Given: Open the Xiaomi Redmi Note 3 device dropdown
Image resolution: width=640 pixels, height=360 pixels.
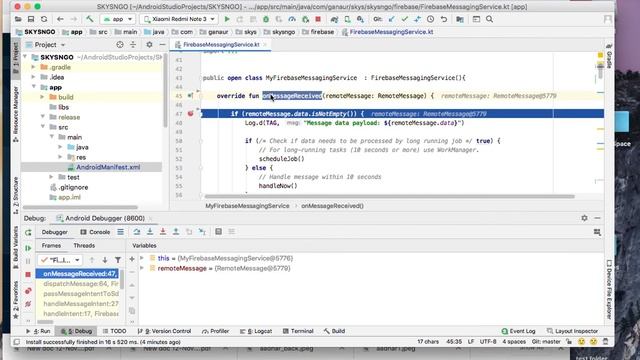Looking at the screenshot, I should 179,19.
